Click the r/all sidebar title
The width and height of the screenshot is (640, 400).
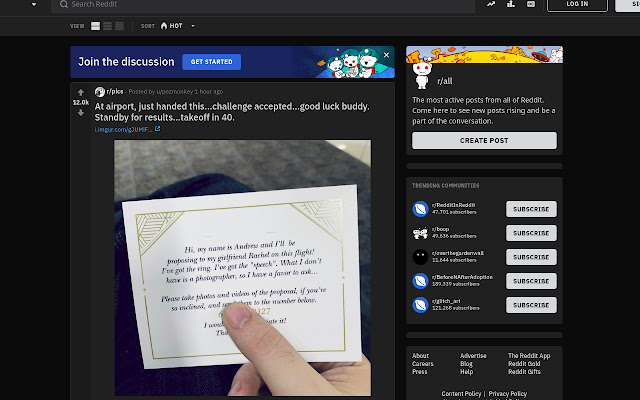[444, 81]
